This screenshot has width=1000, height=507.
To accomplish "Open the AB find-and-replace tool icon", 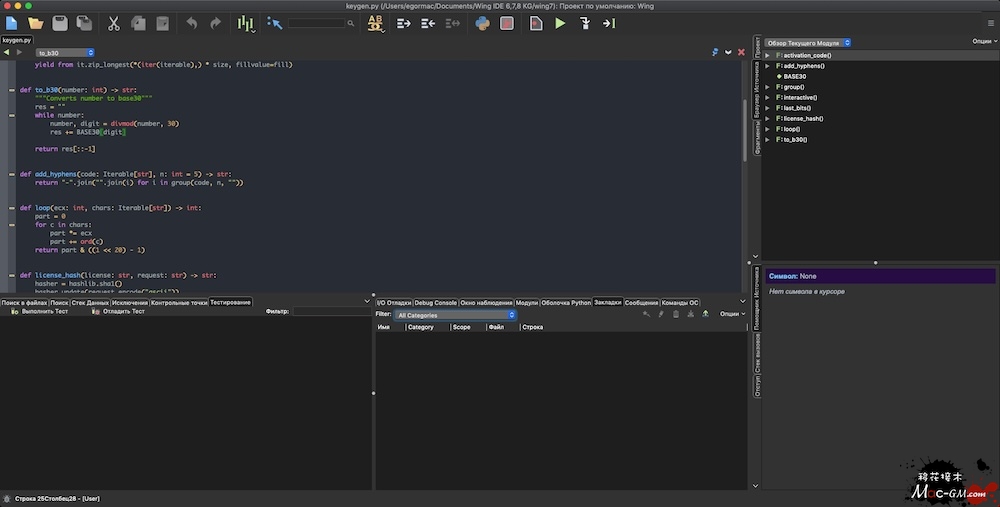I will (x=376, y=23).
